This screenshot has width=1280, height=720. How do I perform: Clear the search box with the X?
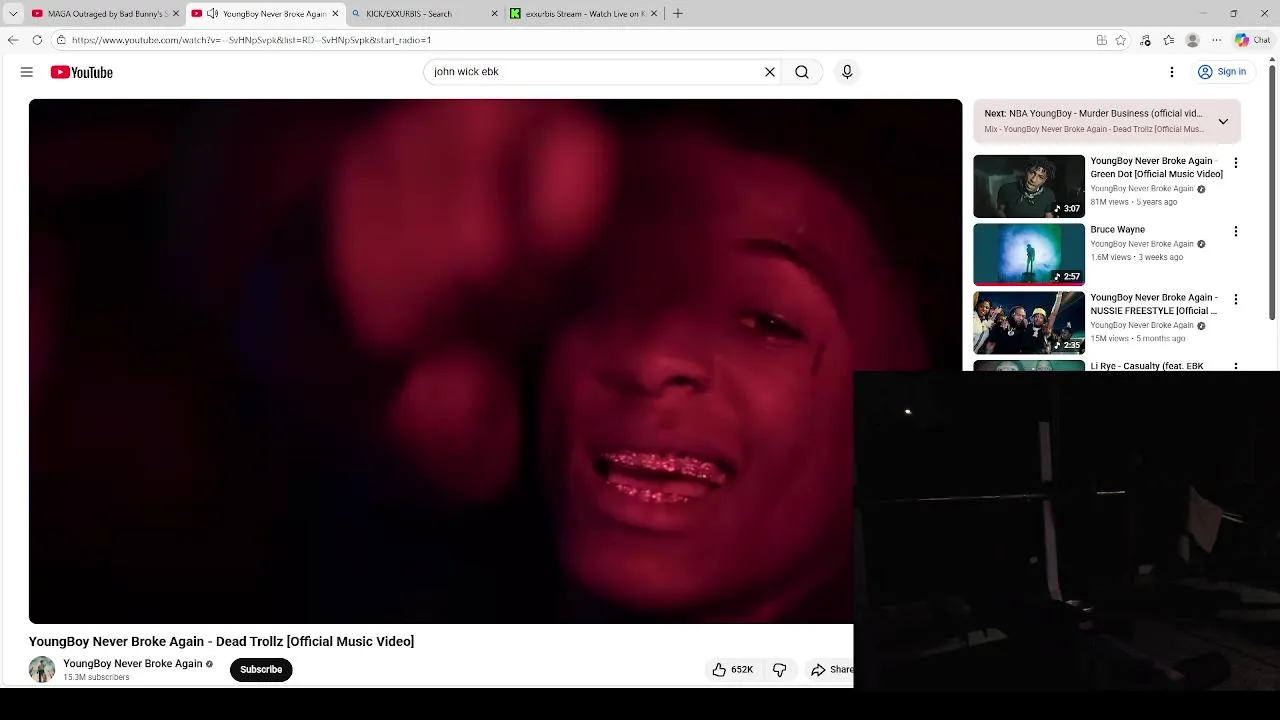[x=770, y=72]
